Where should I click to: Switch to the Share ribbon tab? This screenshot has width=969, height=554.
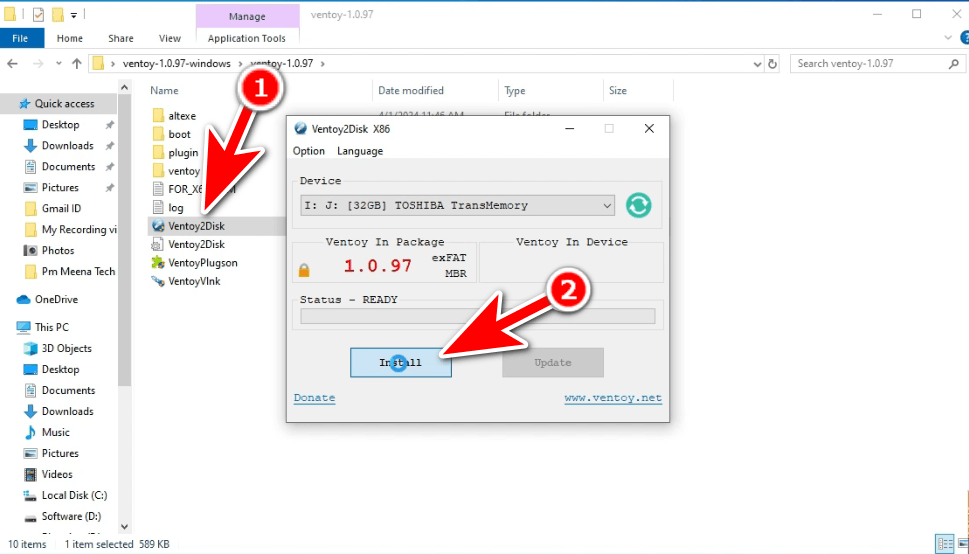(x=121, y=38)
